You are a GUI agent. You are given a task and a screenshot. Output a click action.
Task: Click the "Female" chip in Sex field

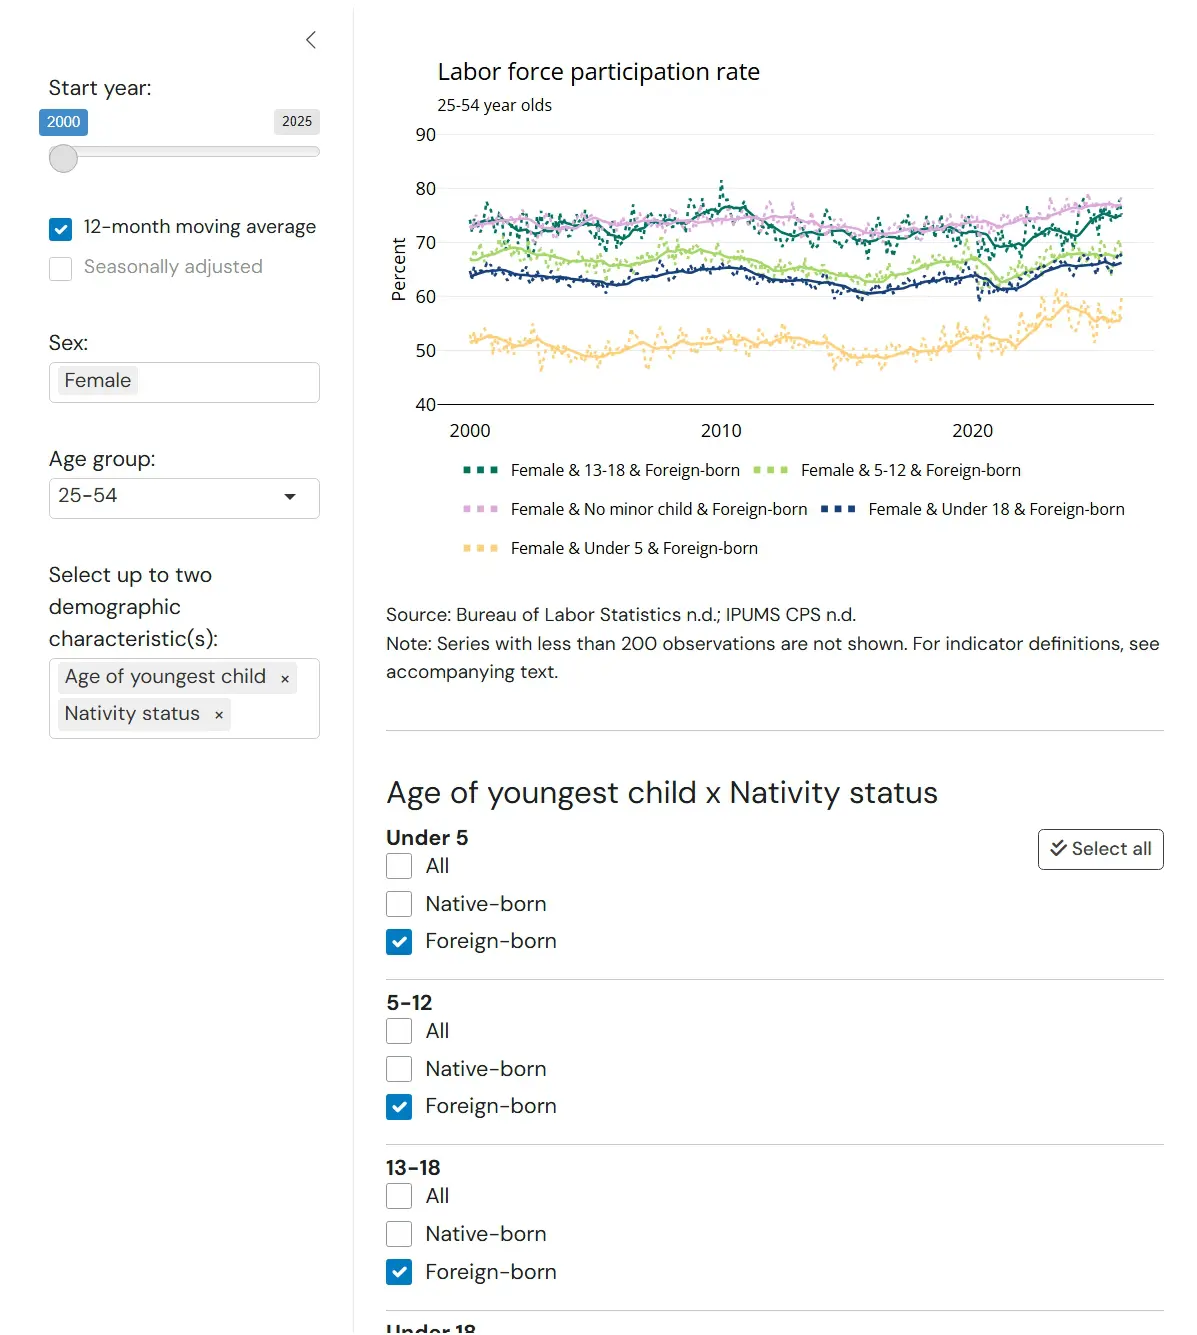[x=96, y=380]
